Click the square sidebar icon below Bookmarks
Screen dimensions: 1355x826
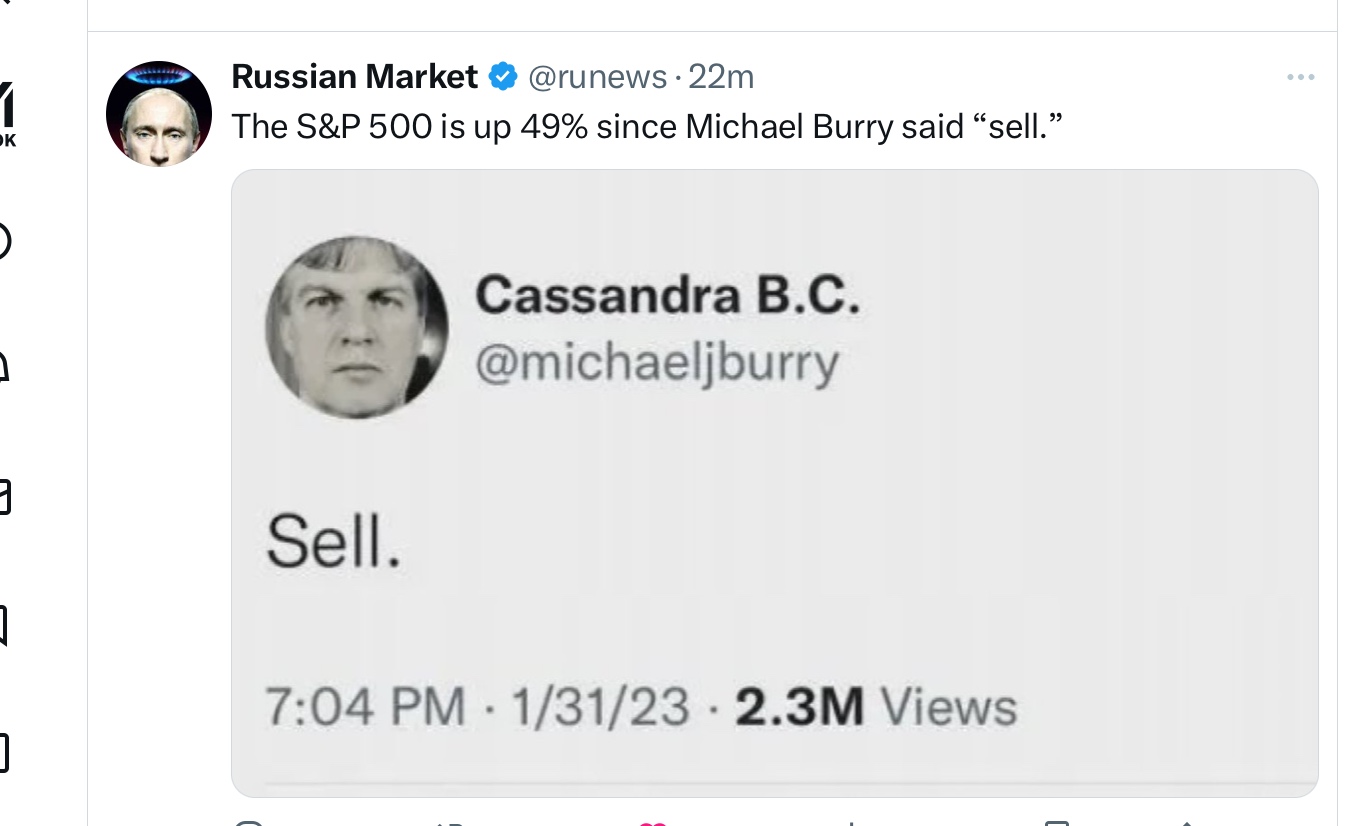point(4,753)
